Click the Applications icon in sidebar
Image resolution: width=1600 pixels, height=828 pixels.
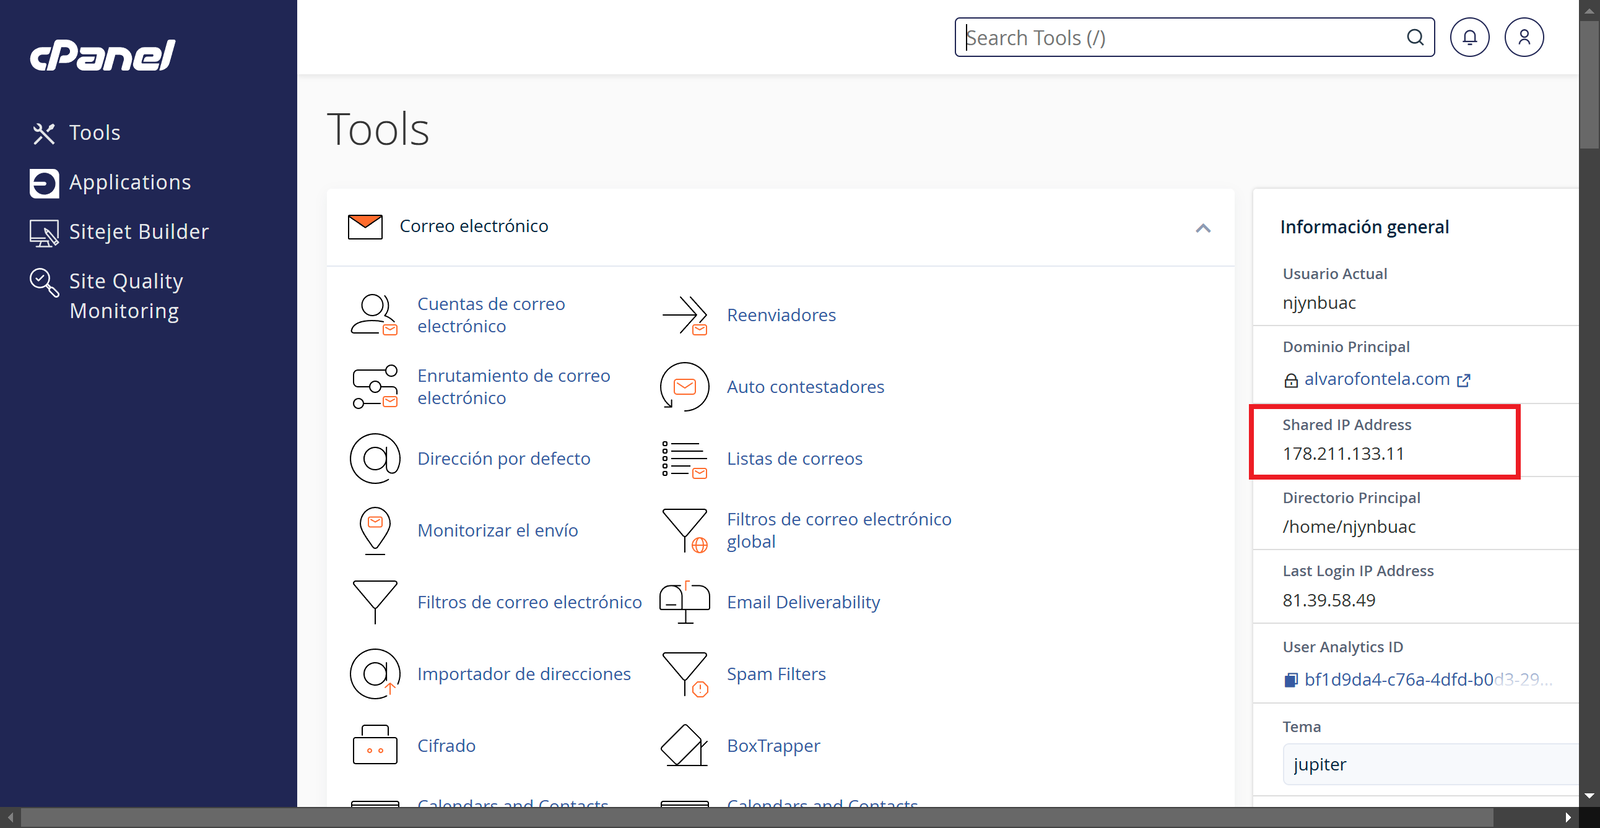tap(44, 183)
